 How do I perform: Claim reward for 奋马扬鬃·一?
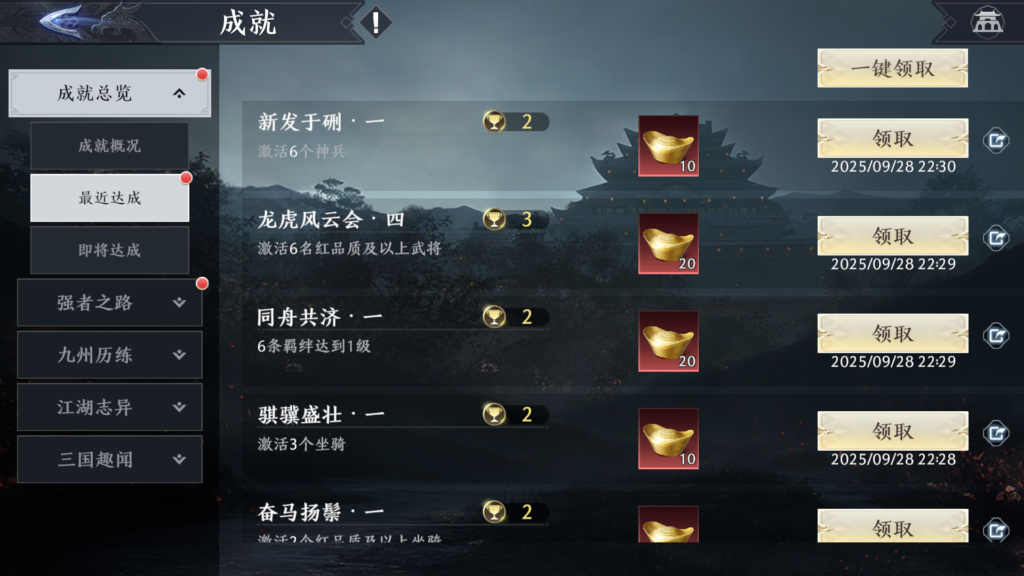click(x=892, y=526)
